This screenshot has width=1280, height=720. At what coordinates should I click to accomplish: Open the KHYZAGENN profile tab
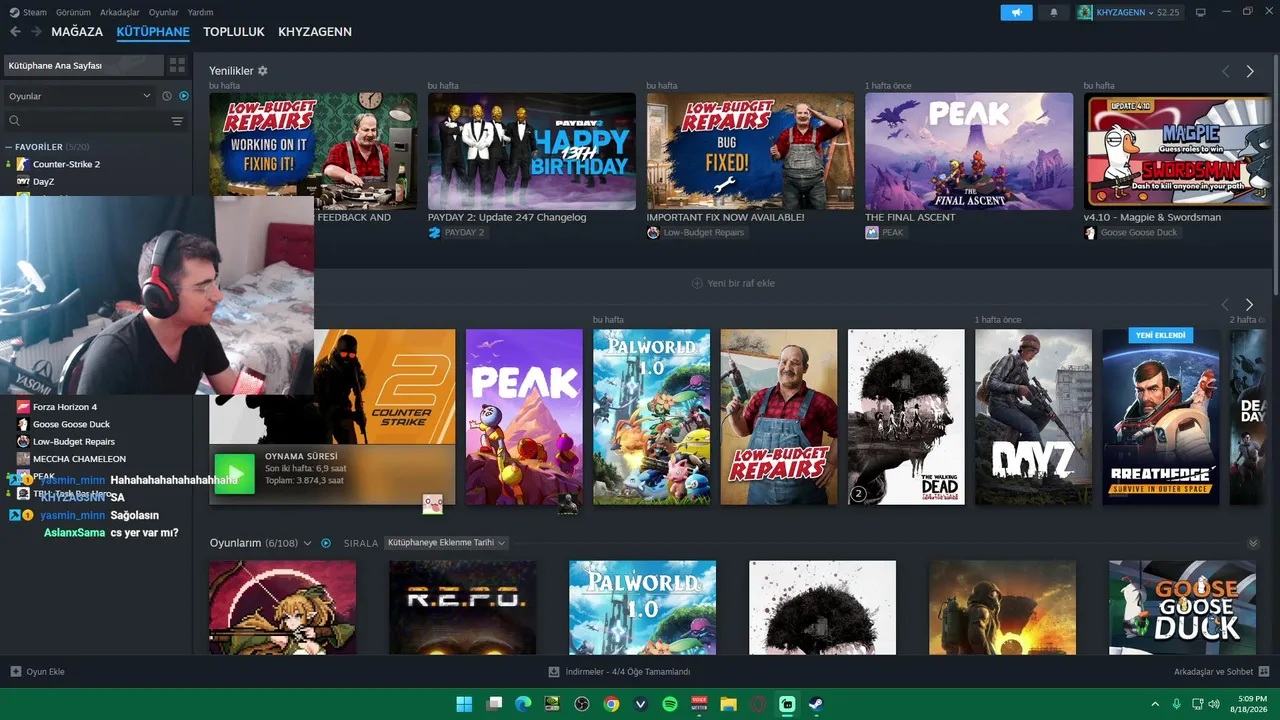[315, 32]
